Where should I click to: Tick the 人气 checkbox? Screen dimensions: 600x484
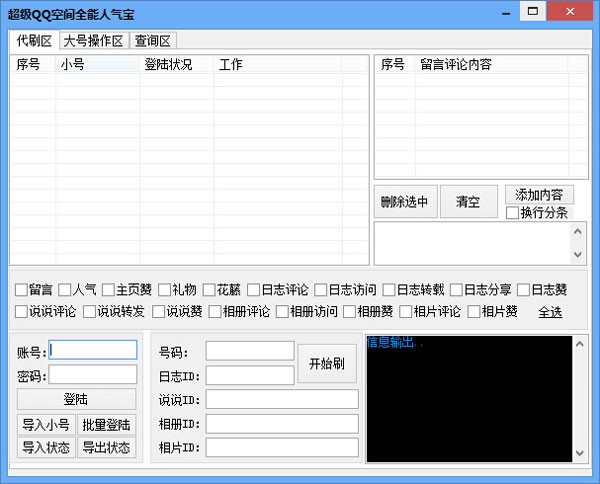coord(65,290)
